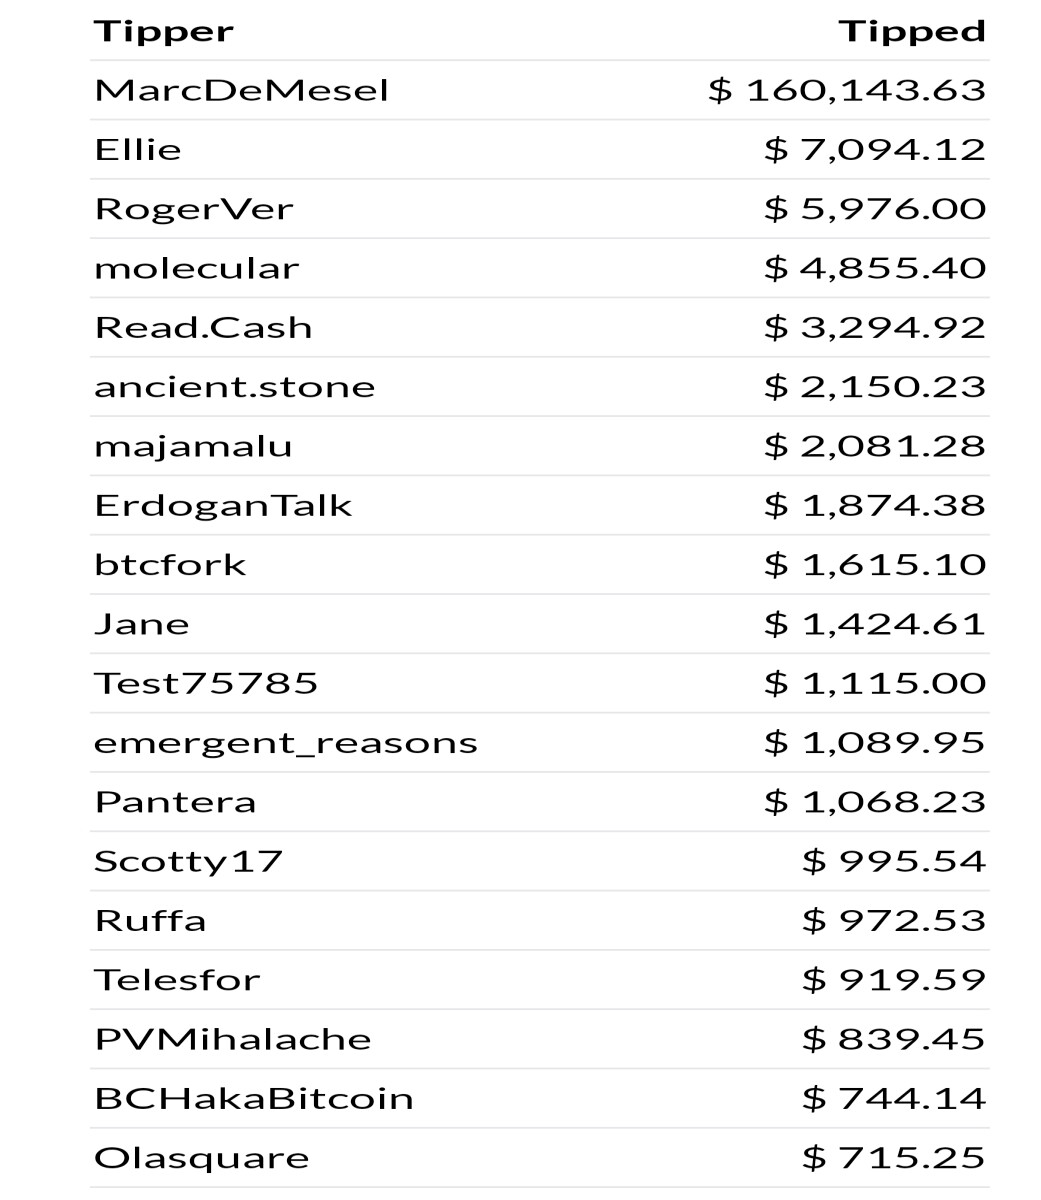Select Jane in the tipper list

(142, 624)
